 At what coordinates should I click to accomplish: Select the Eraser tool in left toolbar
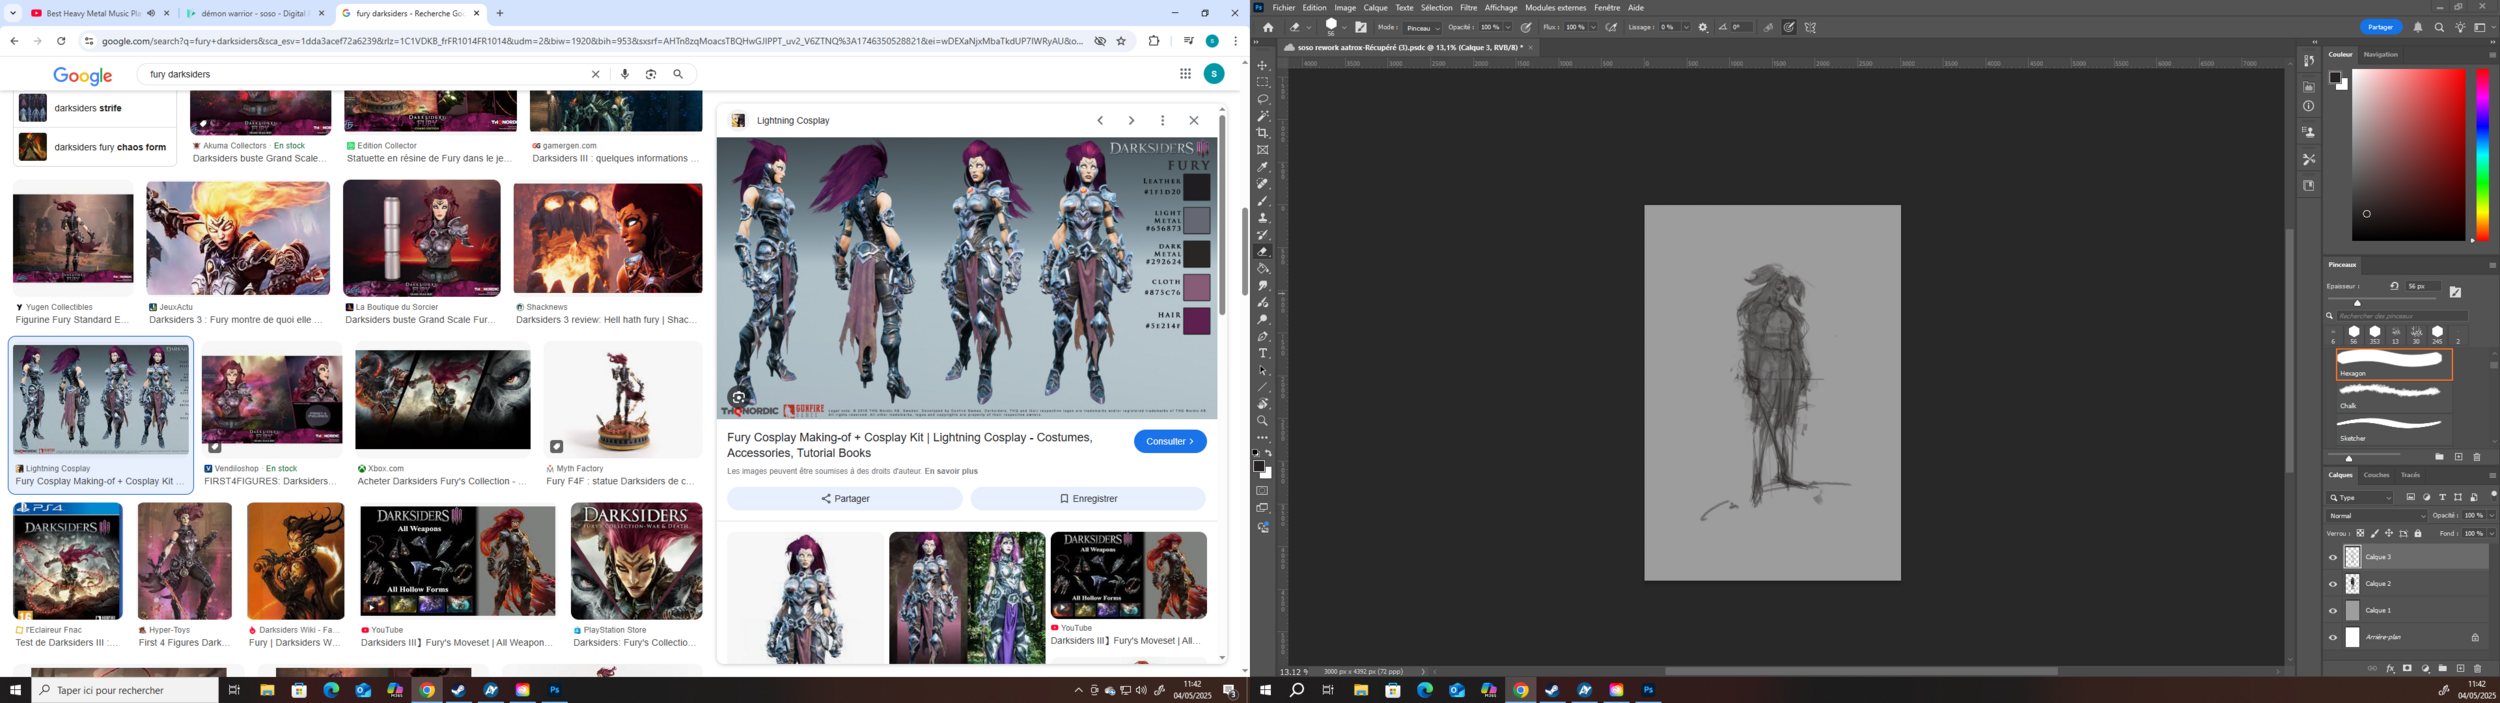click(1263, 252)
